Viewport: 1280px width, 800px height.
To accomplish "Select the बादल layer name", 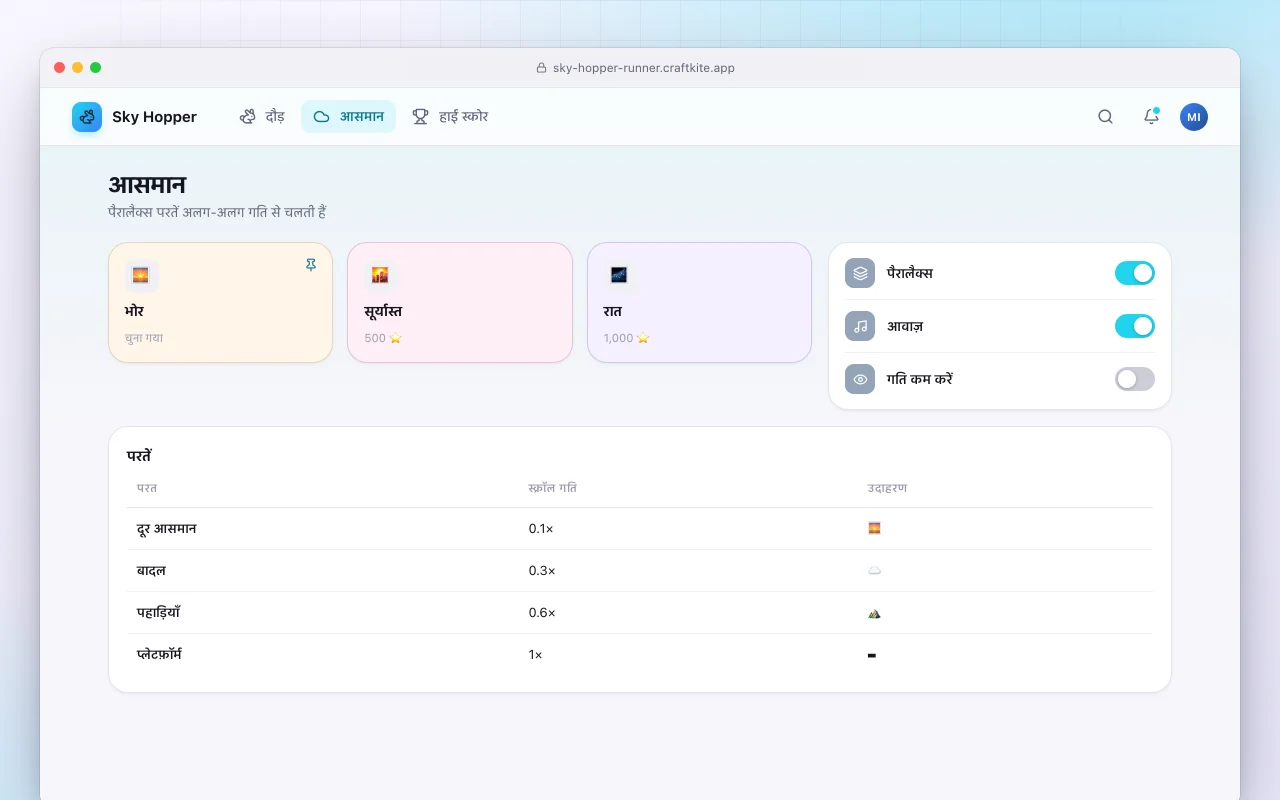I will 151,570.
